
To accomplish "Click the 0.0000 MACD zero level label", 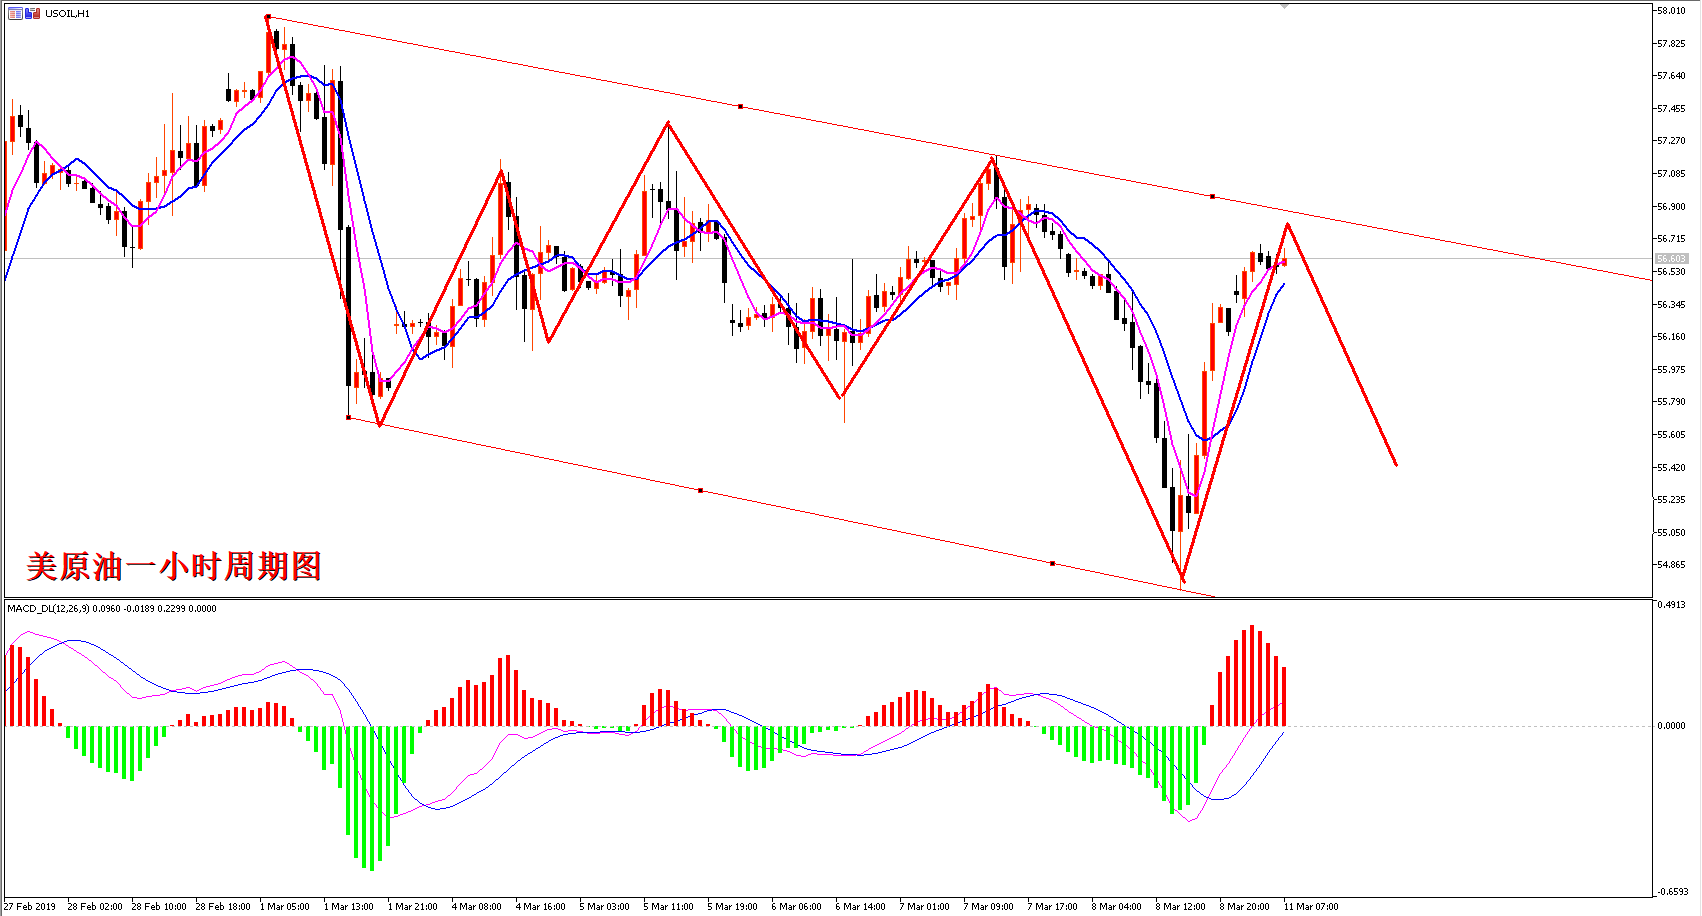I will [1671, 726].
